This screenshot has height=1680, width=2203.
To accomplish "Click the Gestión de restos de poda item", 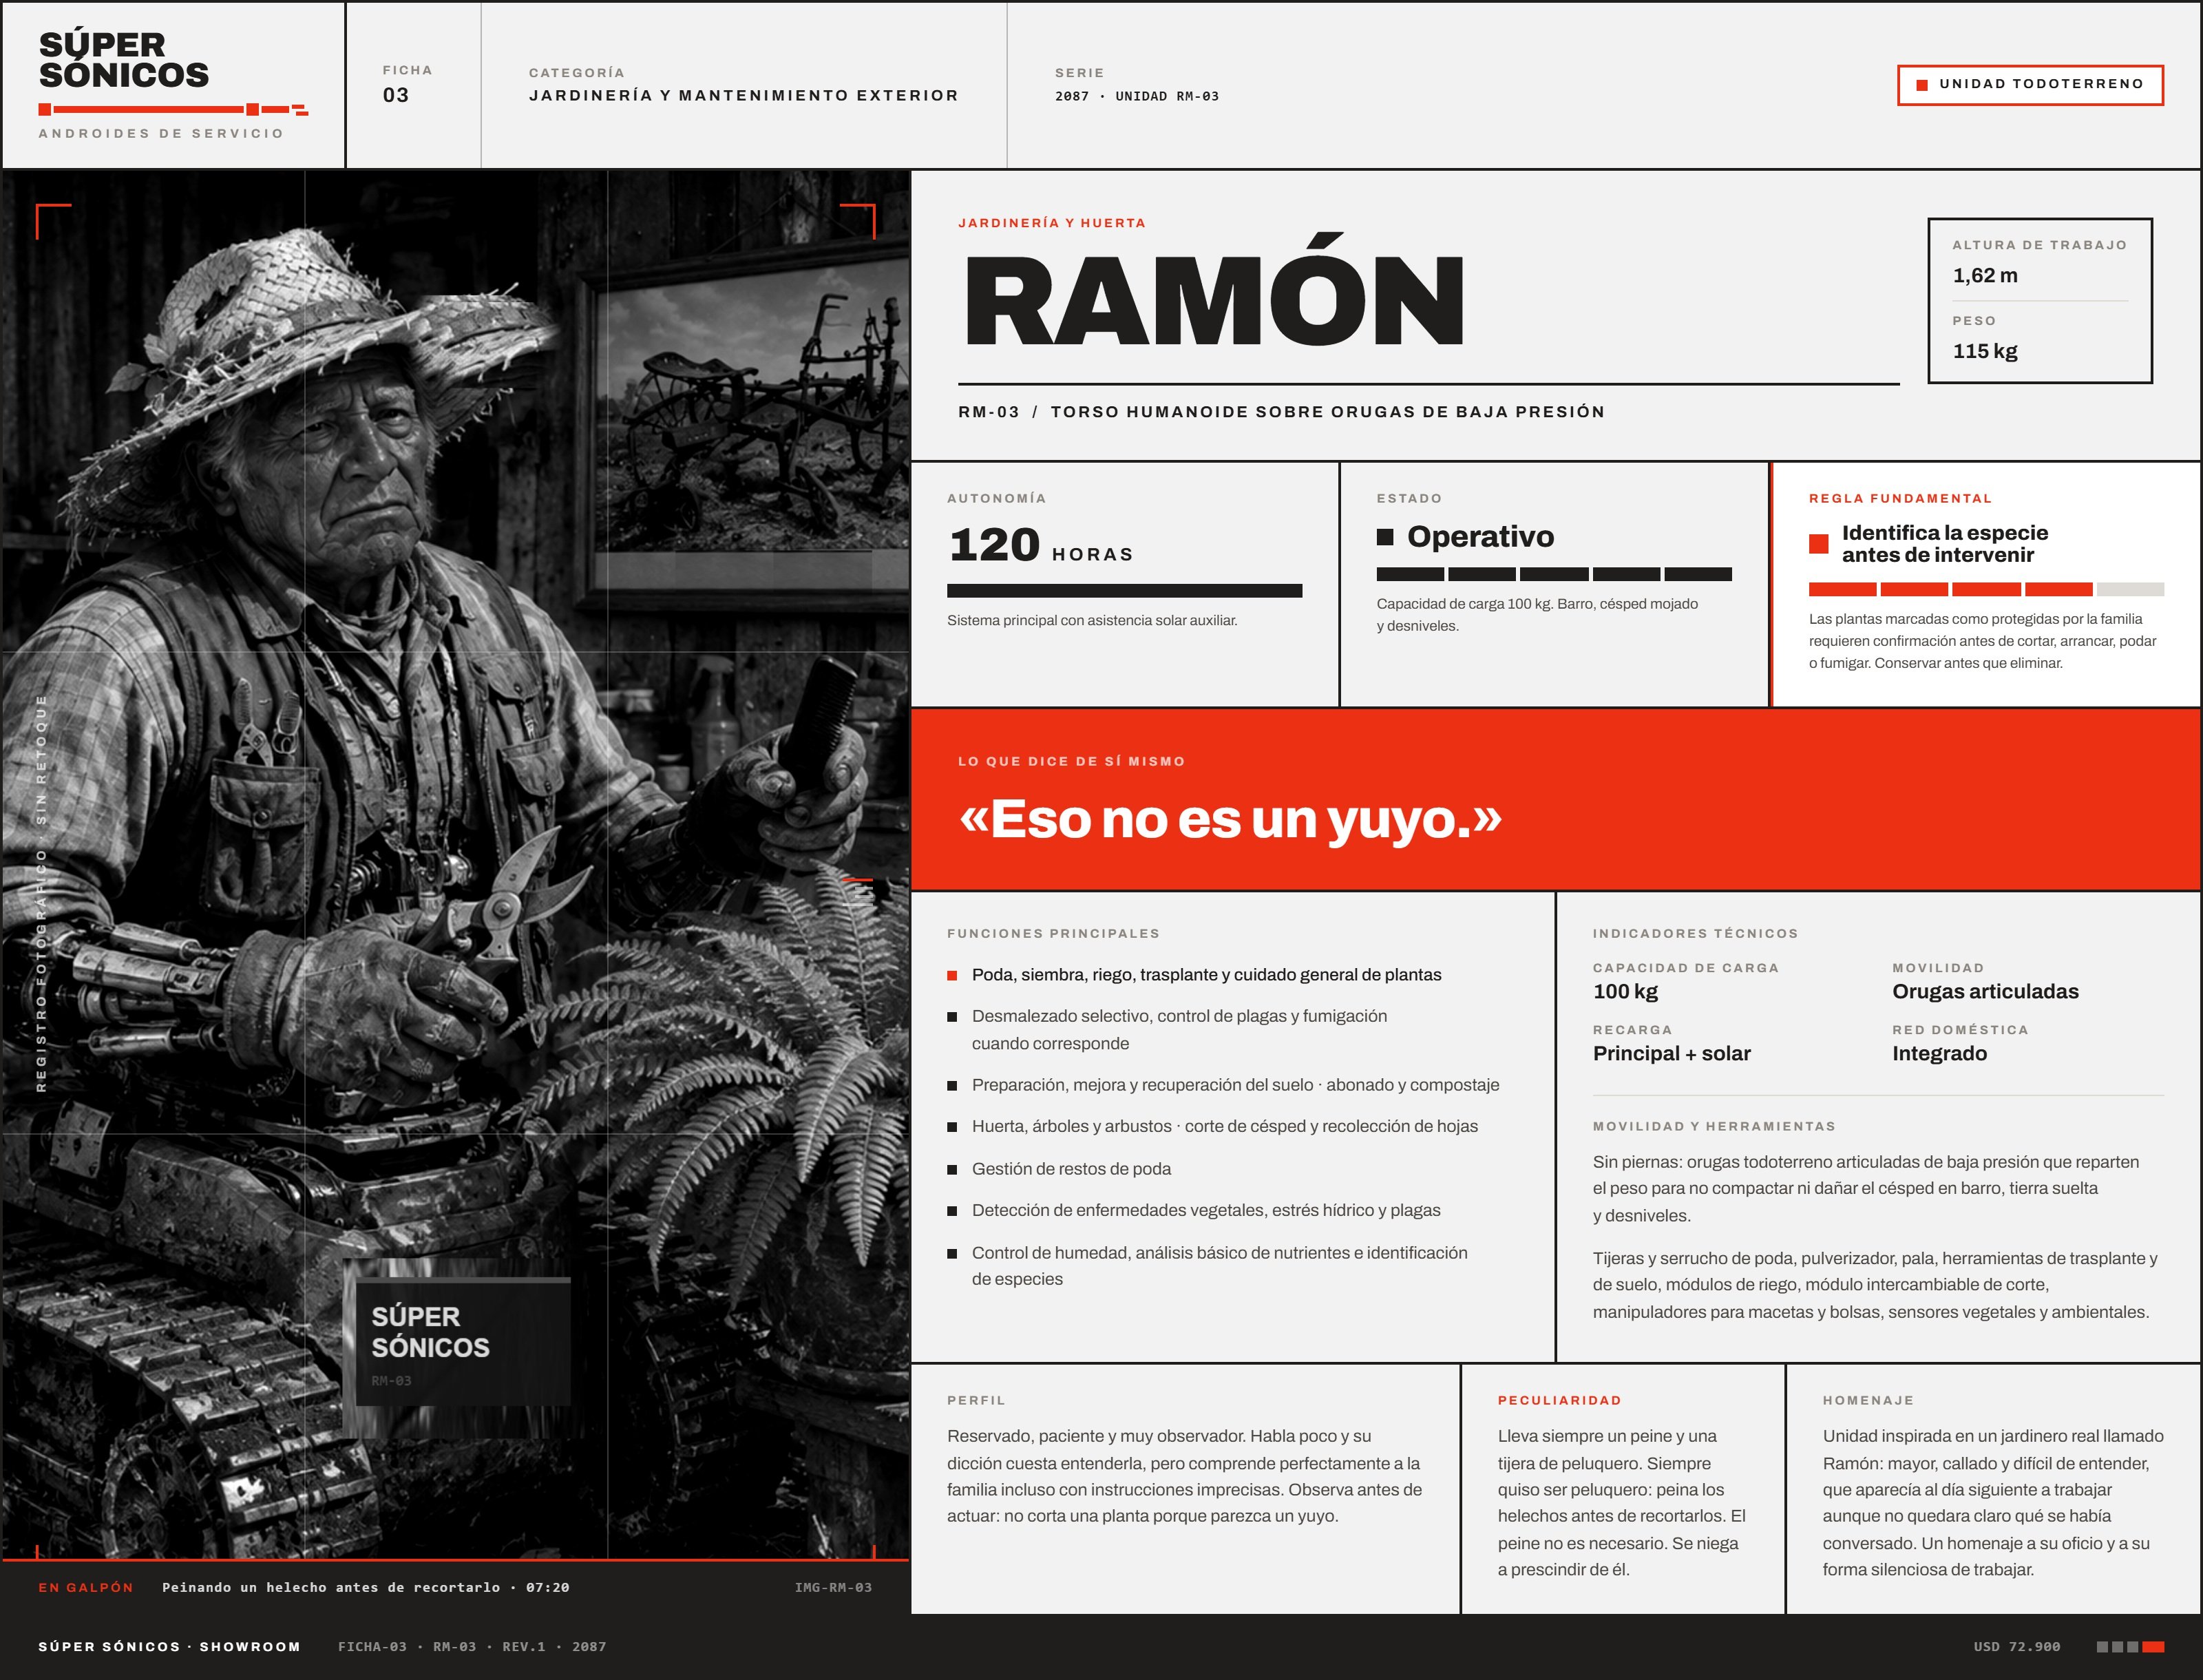I will 1071,1169.
